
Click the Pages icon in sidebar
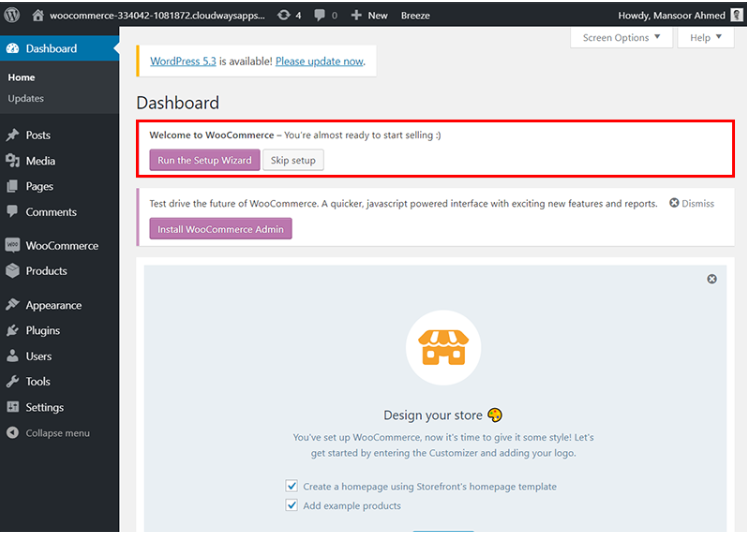pyautogui.click(x=13, y=186)
